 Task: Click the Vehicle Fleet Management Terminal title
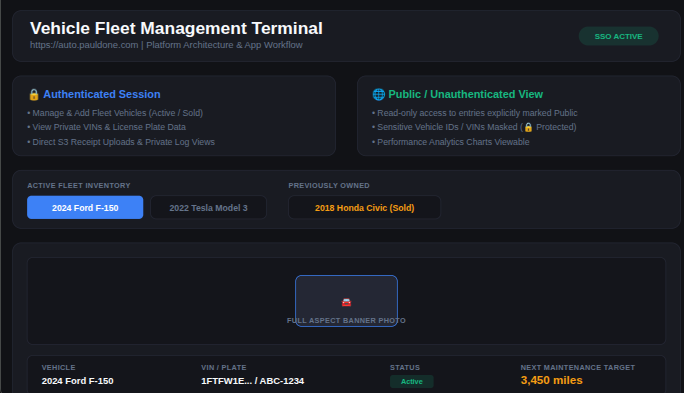click(176, 28)
